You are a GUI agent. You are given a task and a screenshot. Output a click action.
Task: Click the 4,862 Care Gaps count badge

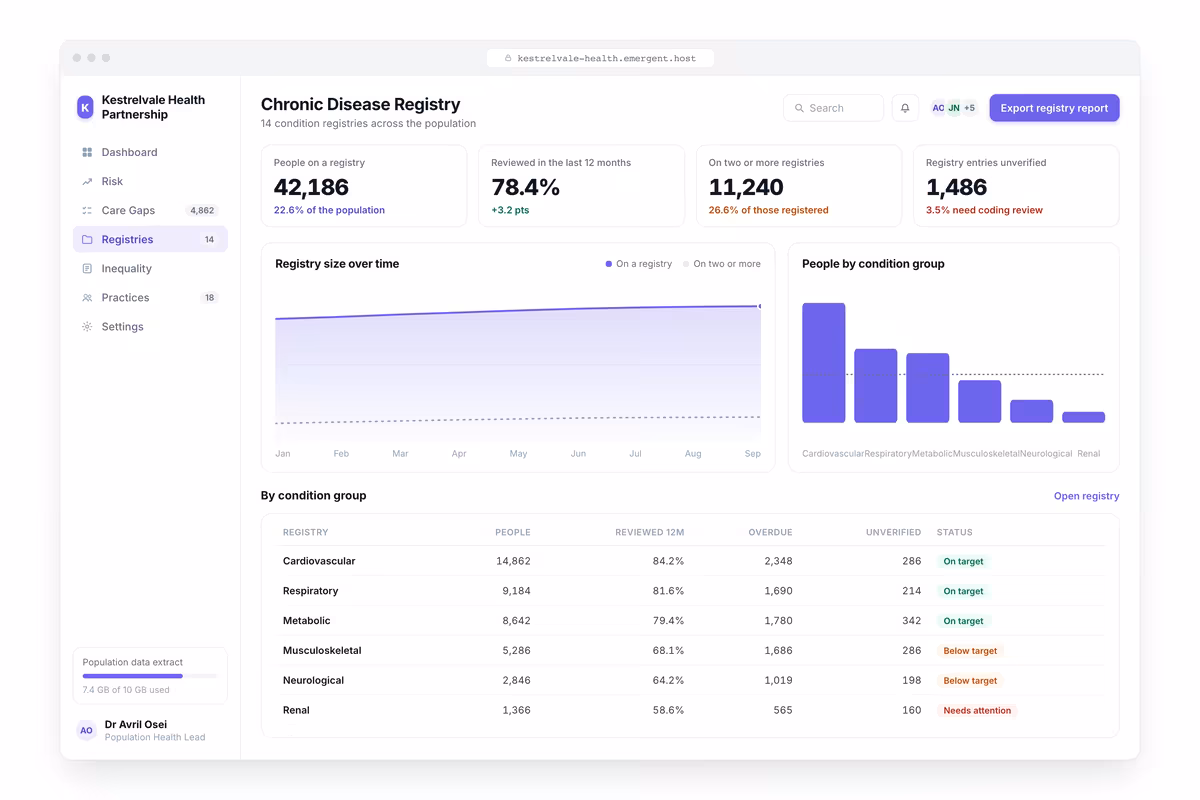pos(202,210)
